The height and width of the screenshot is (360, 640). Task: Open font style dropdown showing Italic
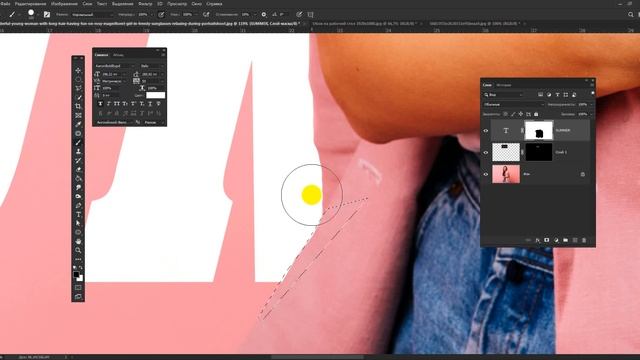pos(152,66)
